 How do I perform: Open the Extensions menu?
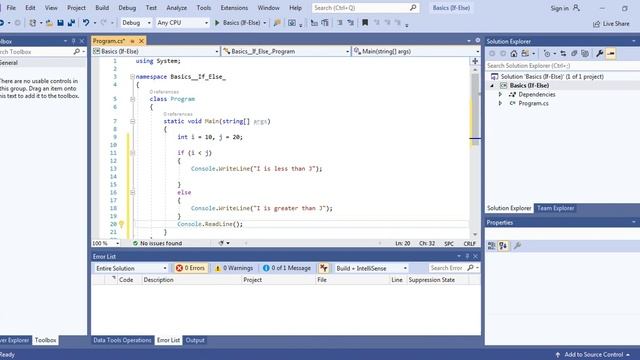pyautogui.click(x=234, y=8)
